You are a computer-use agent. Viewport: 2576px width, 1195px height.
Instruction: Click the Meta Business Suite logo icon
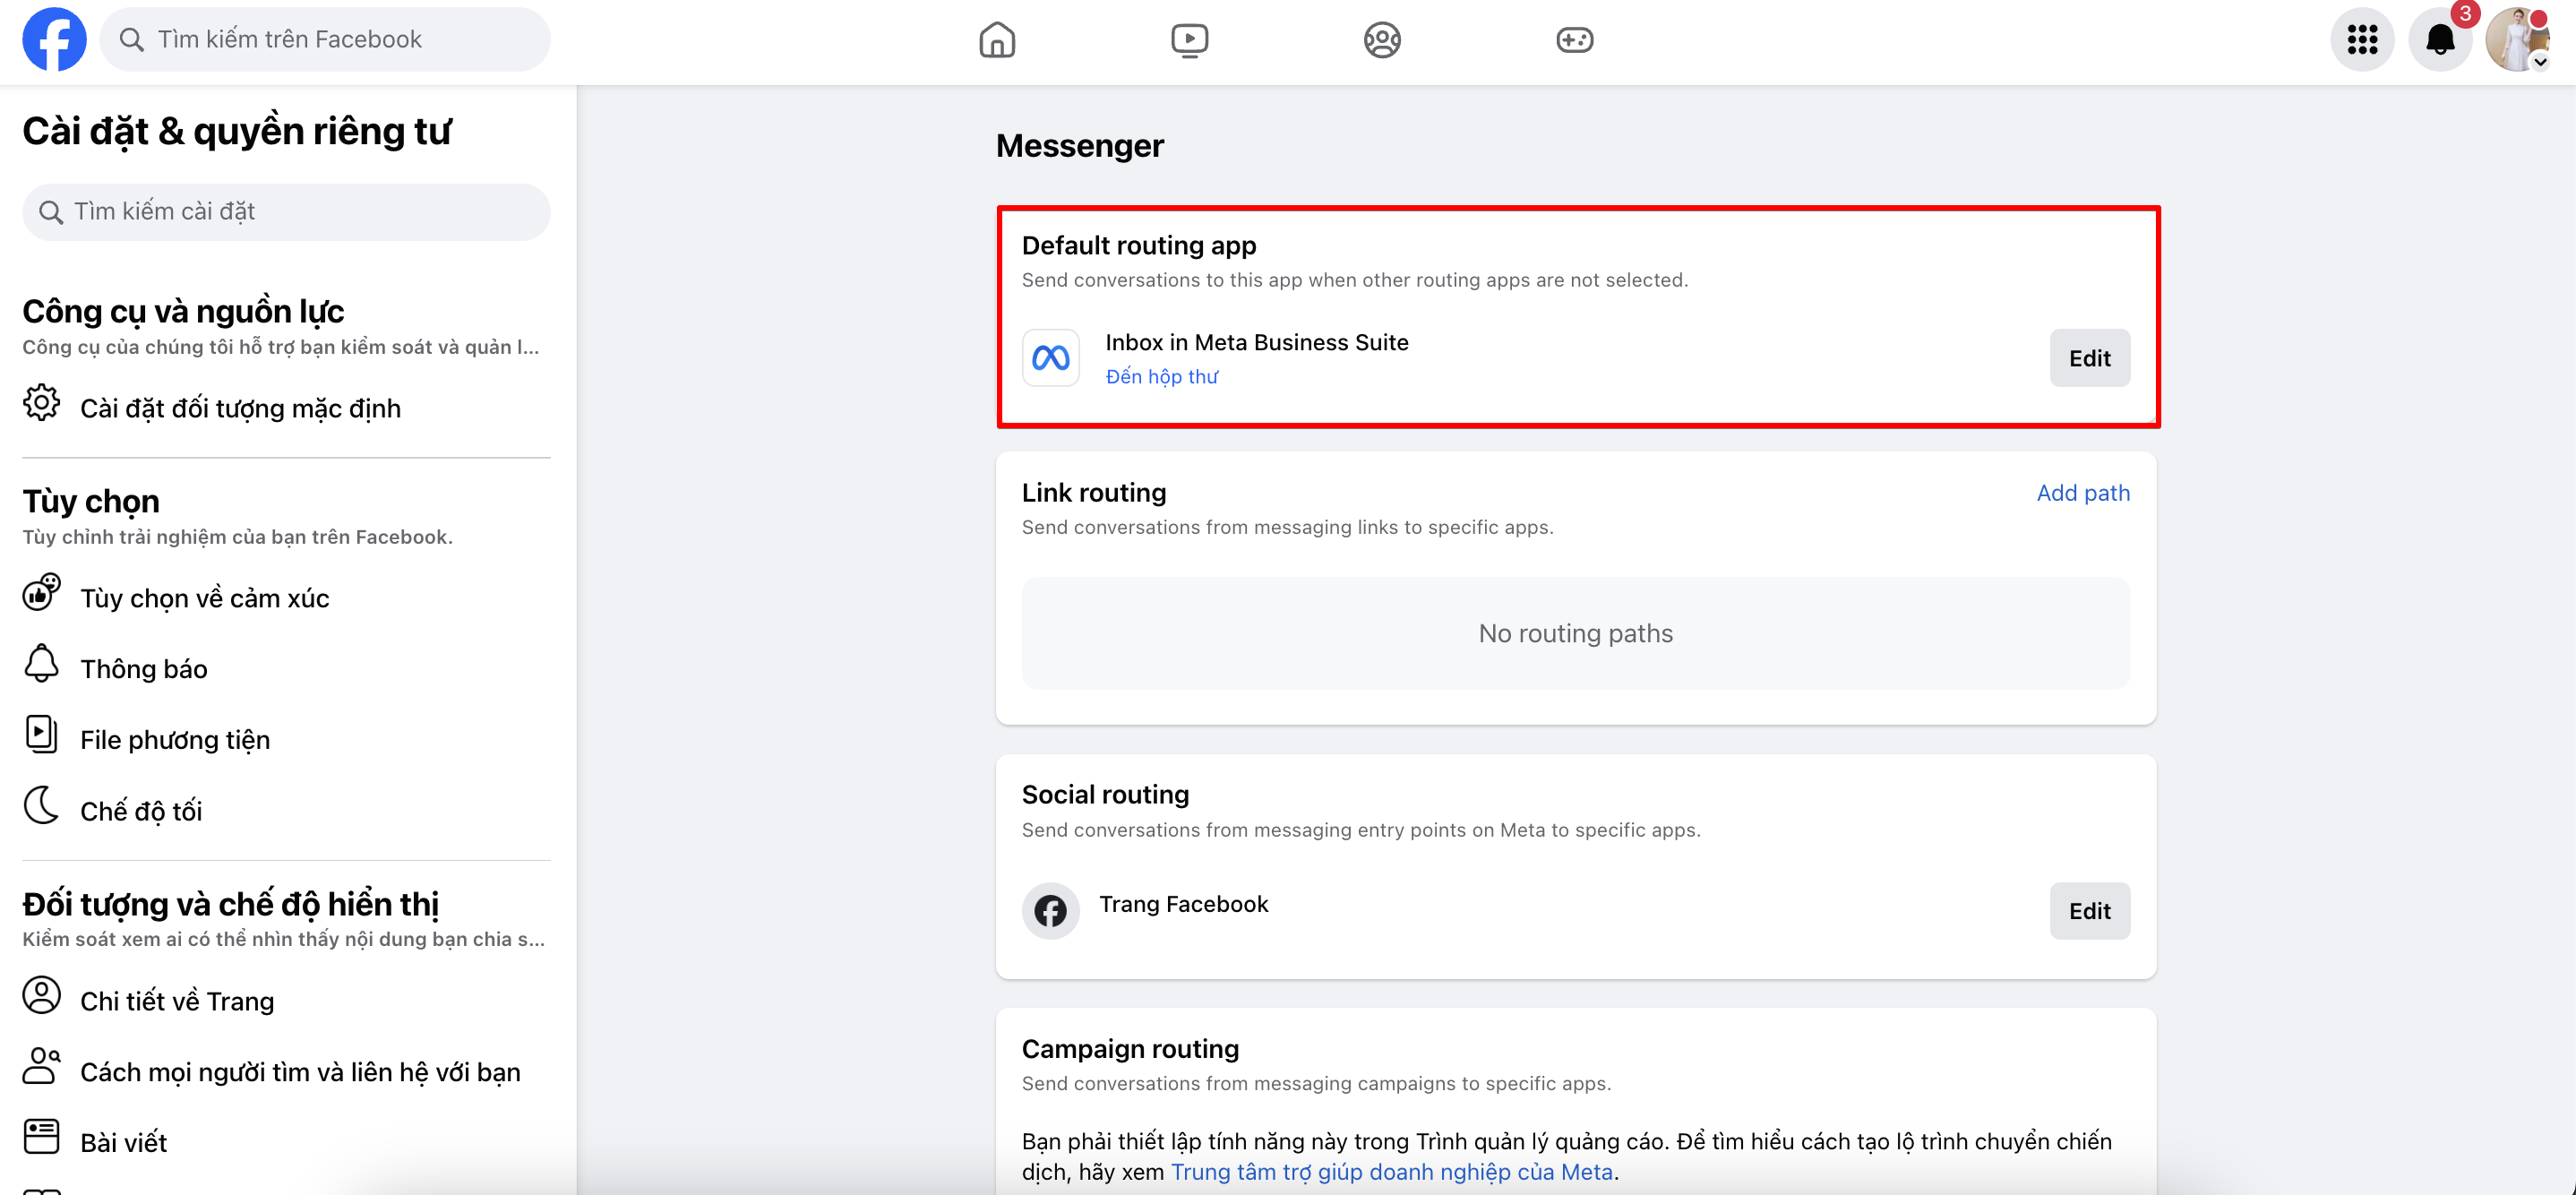coord(1050,358)
